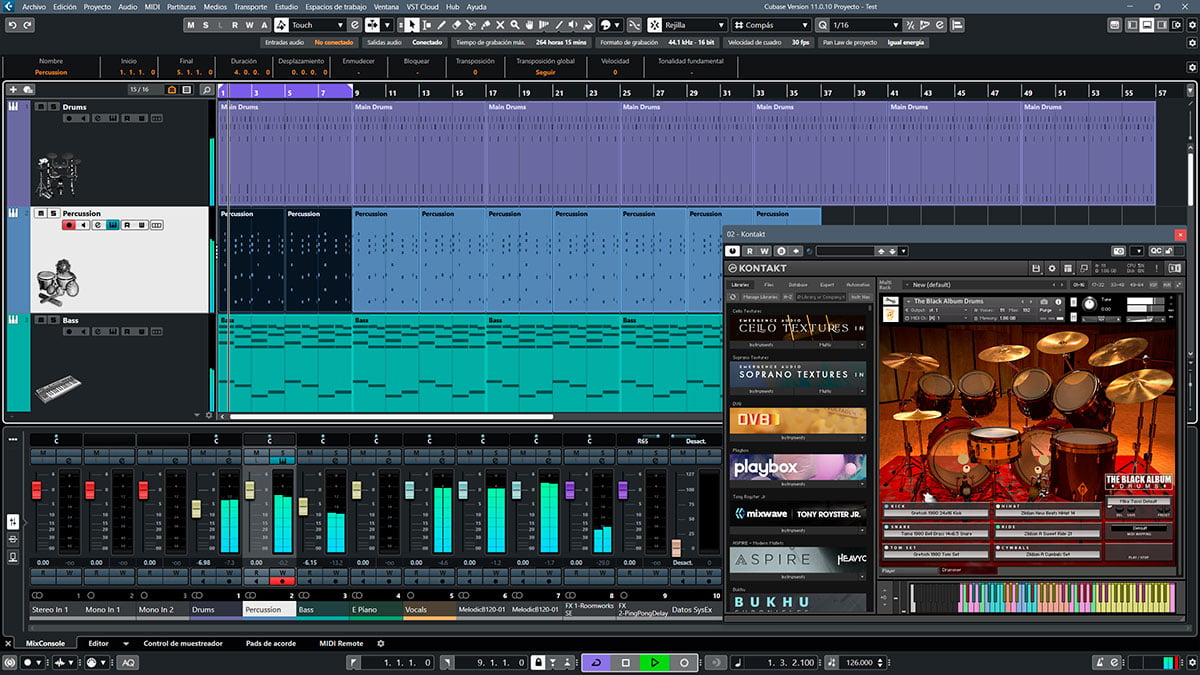Switch to the Pads de acorde tab
This screenshot has height=675, width=1200.
[273, 643]
